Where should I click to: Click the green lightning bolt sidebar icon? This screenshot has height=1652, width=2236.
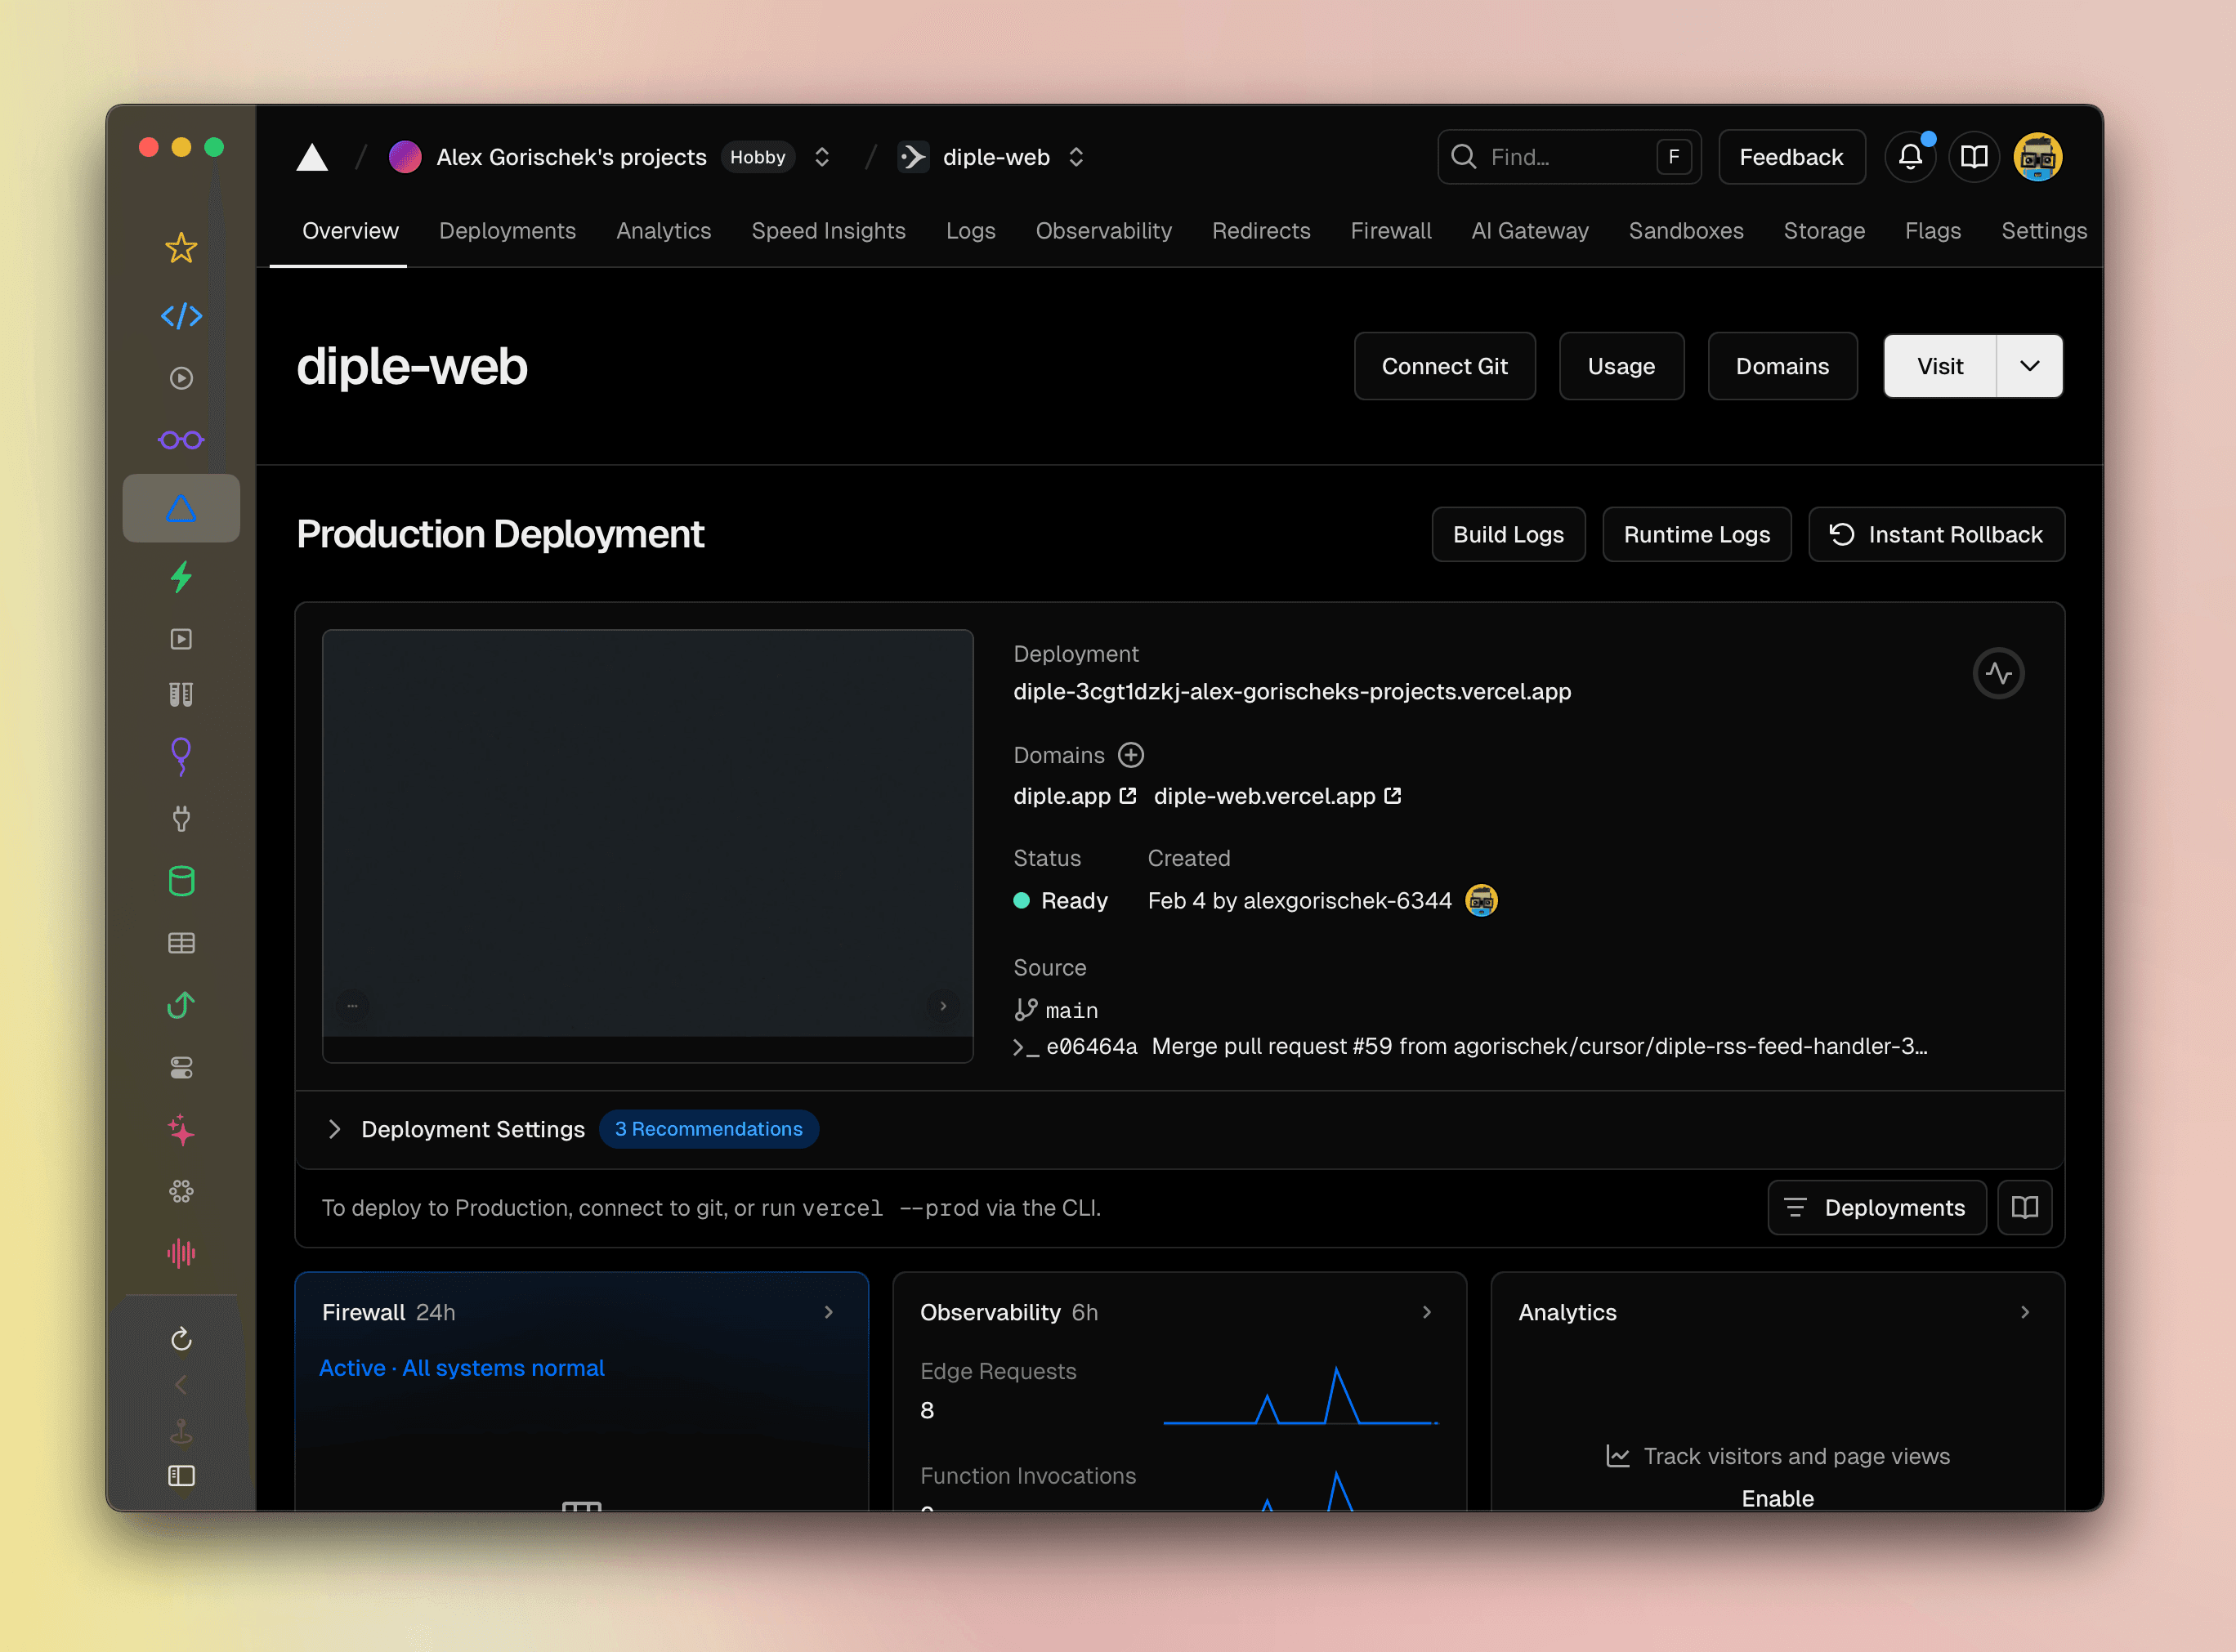tap(181, 577)
